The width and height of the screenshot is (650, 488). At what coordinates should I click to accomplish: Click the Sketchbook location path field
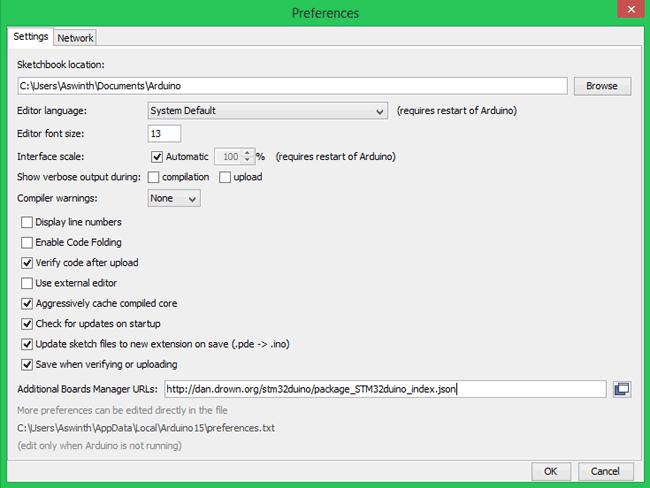coord(291,86)
